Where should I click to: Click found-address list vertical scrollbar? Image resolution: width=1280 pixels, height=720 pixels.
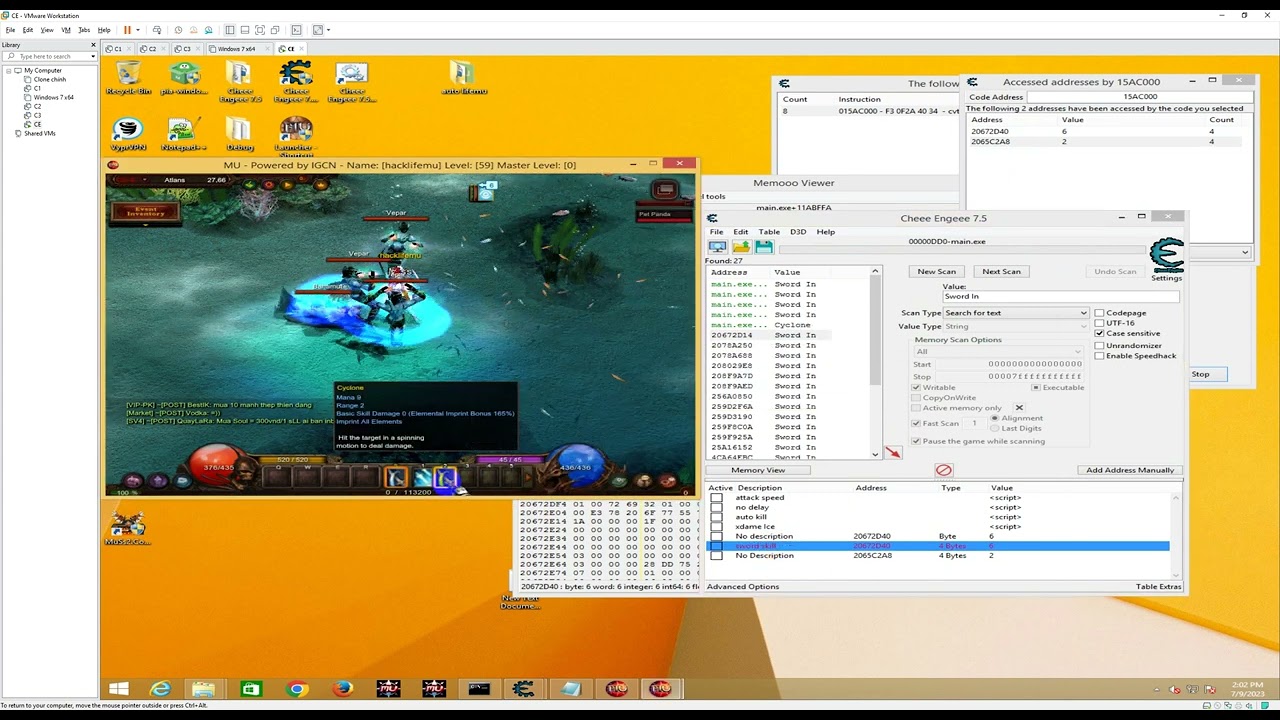[x=875, y=362]
